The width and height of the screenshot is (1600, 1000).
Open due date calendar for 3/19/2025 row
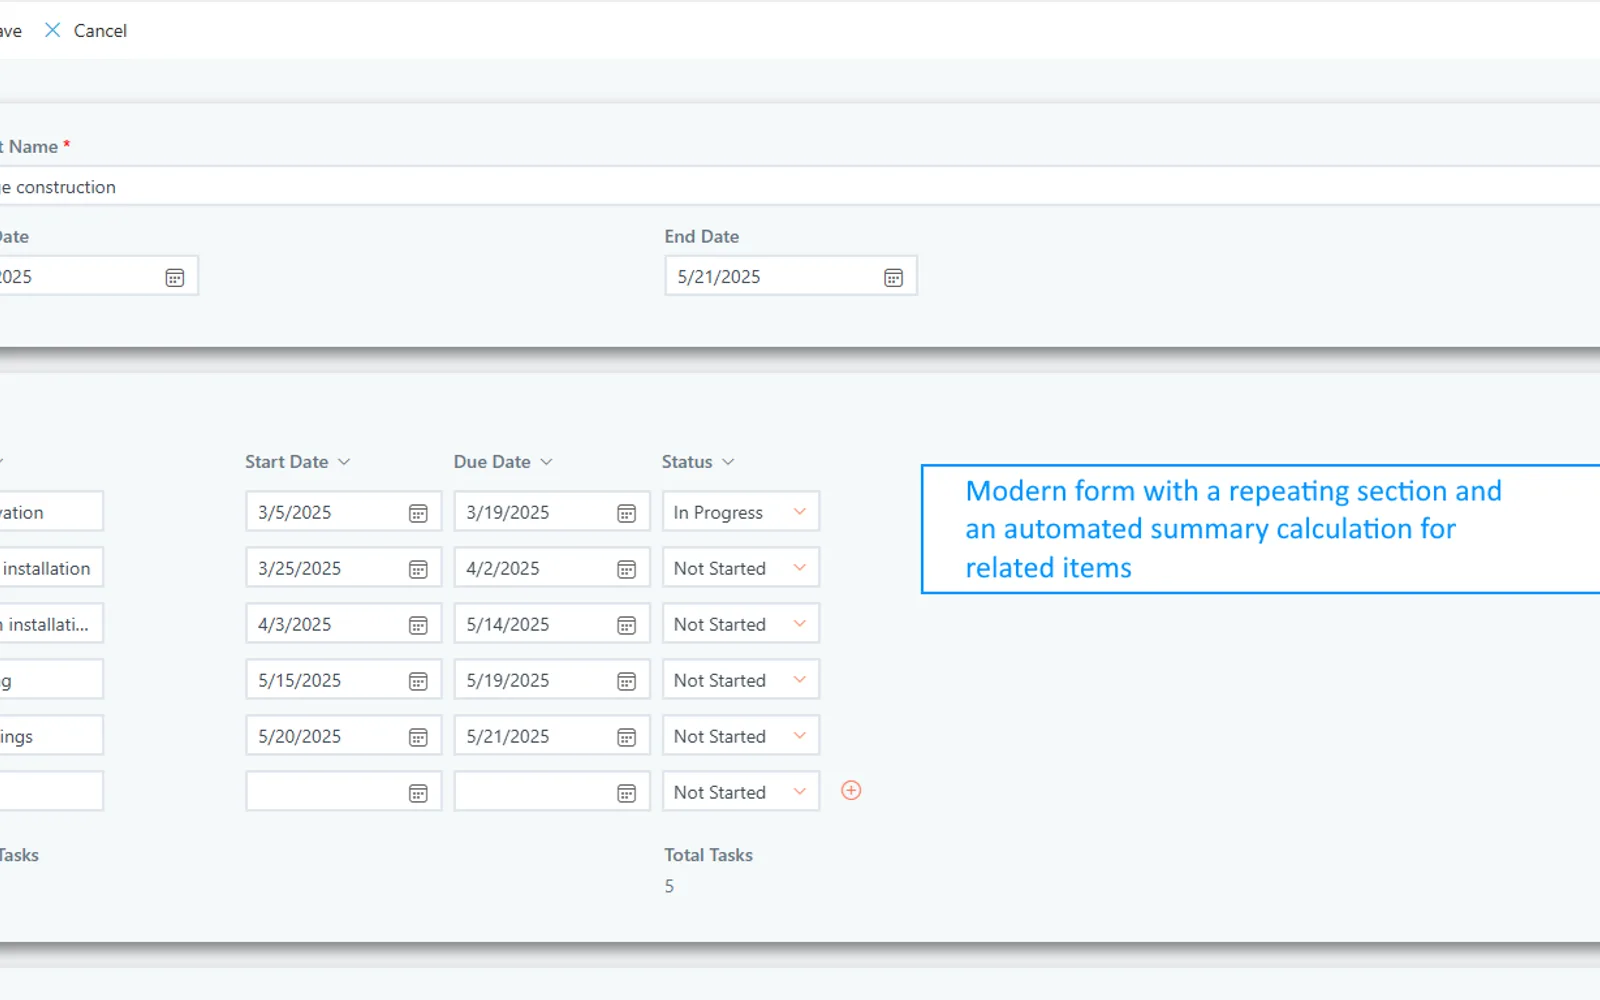(x=626, y=513)
